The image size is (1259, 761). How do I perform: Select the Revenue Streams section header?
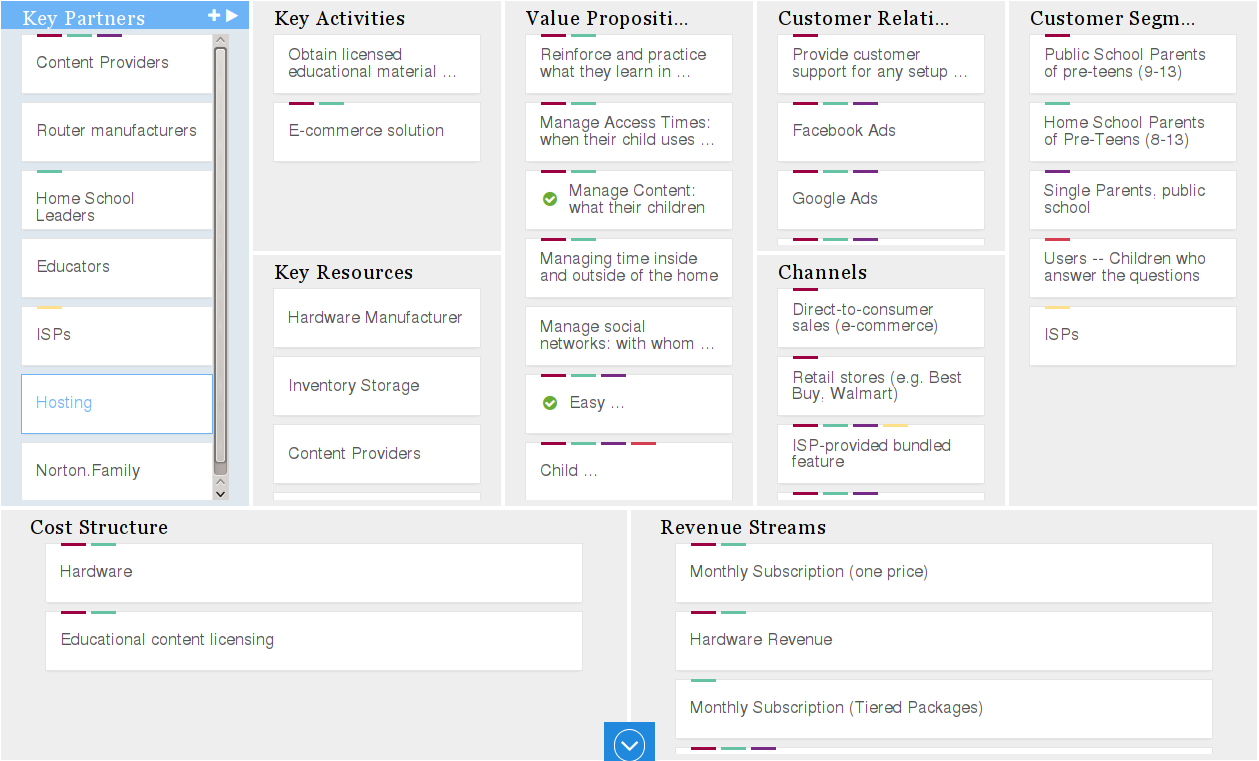pyautogui.click(x=743, y=528)
